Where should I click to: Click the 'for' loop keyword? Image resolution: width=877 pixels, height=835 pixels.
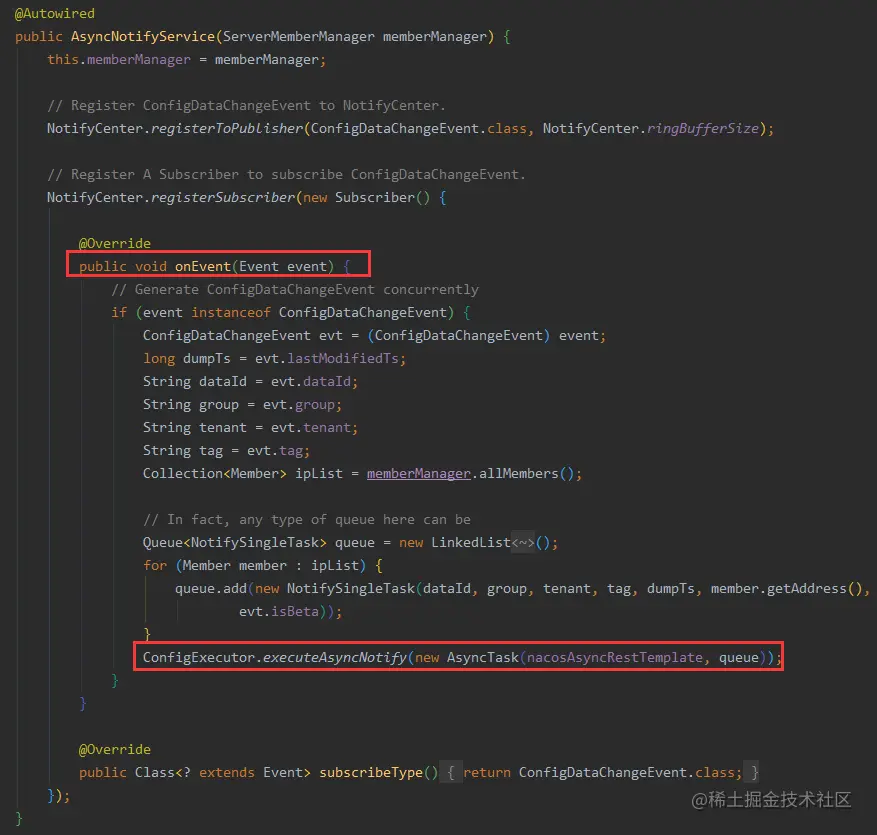tap(155, 566)
